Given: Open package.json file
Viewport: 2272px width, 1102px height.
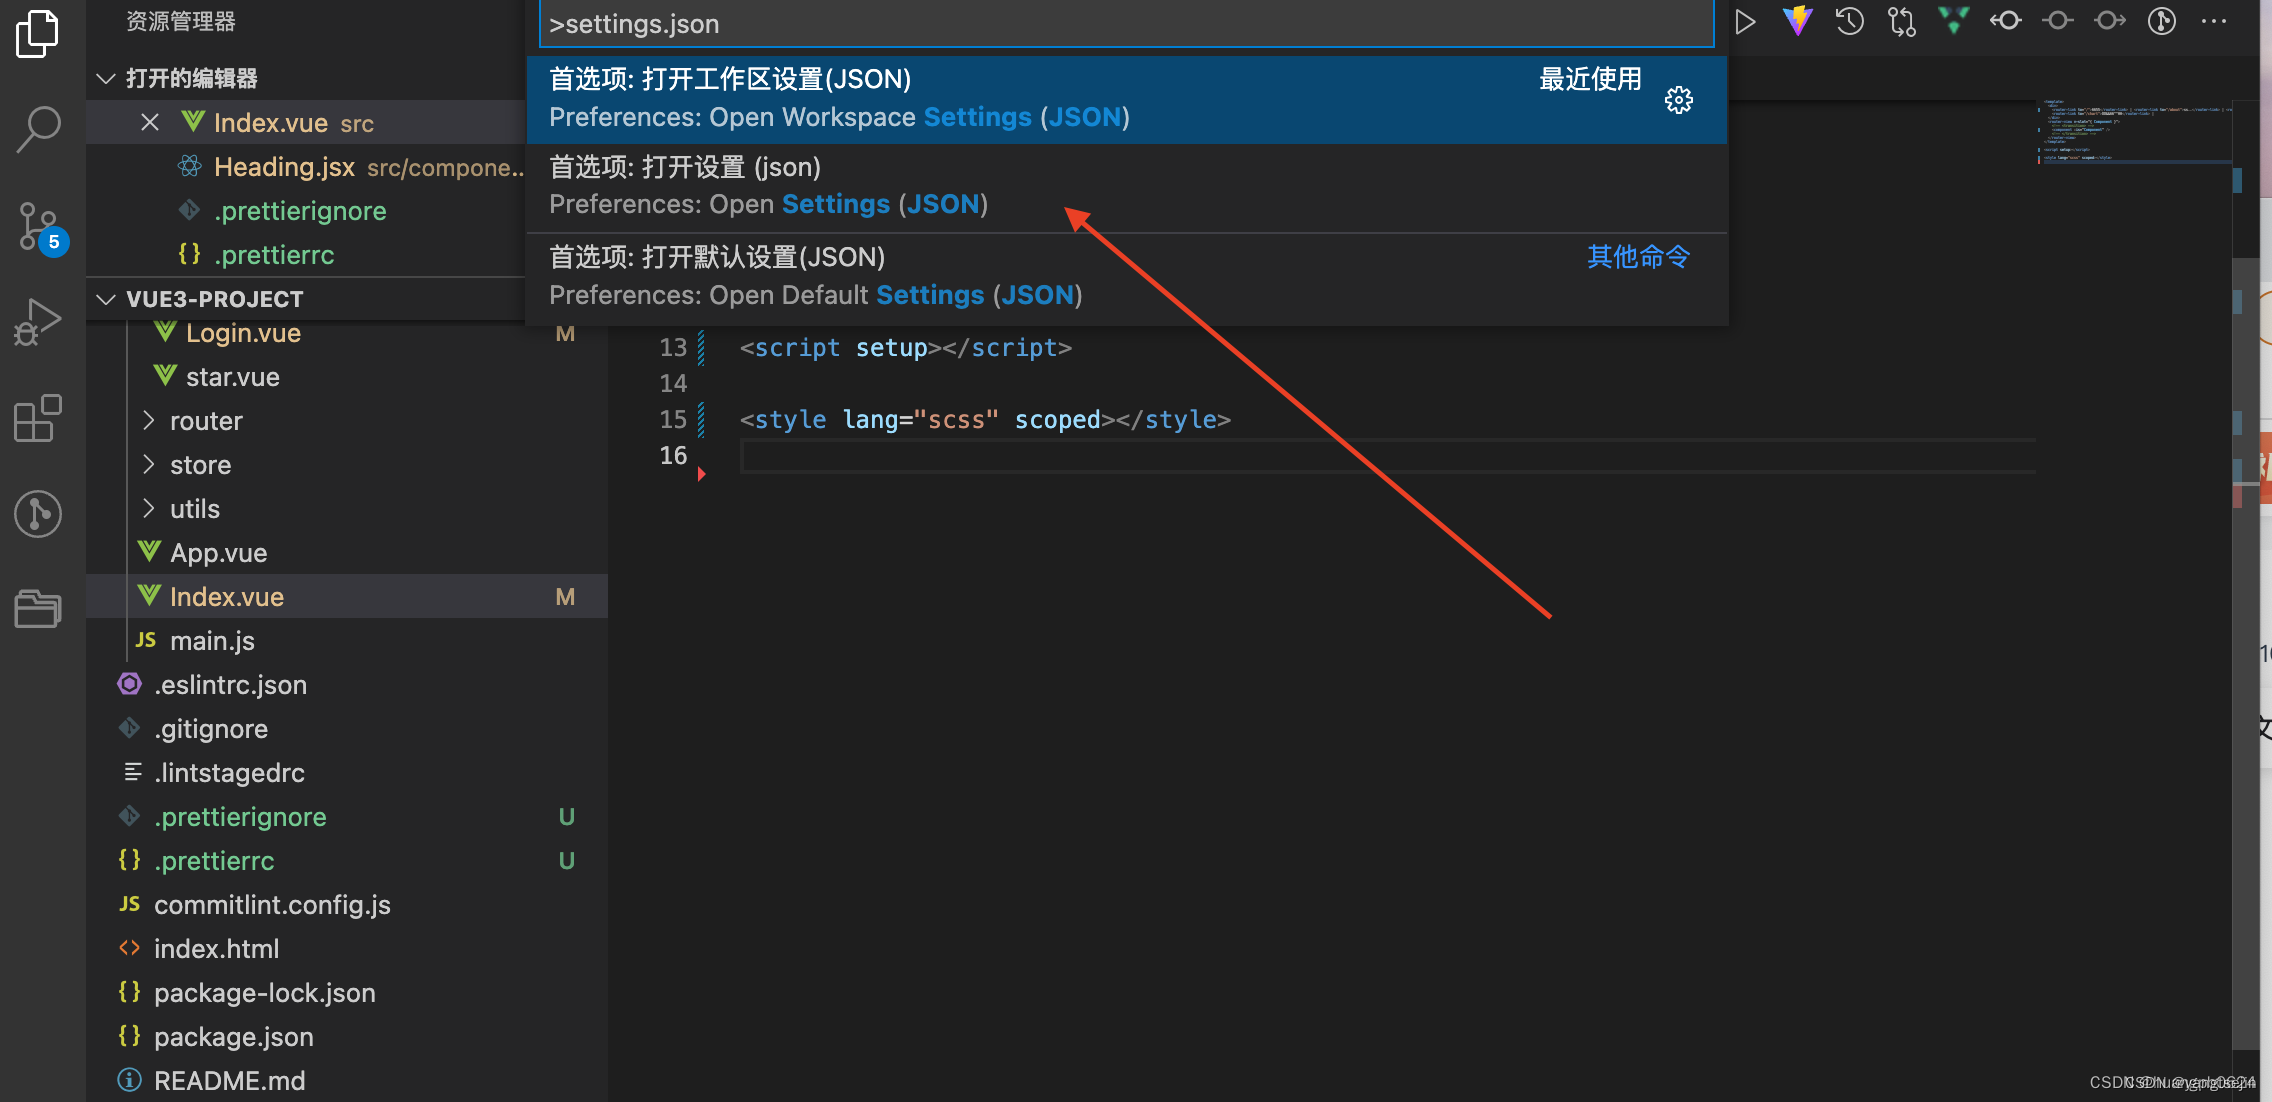Looking at the screenshot, I should point(347,1036).
